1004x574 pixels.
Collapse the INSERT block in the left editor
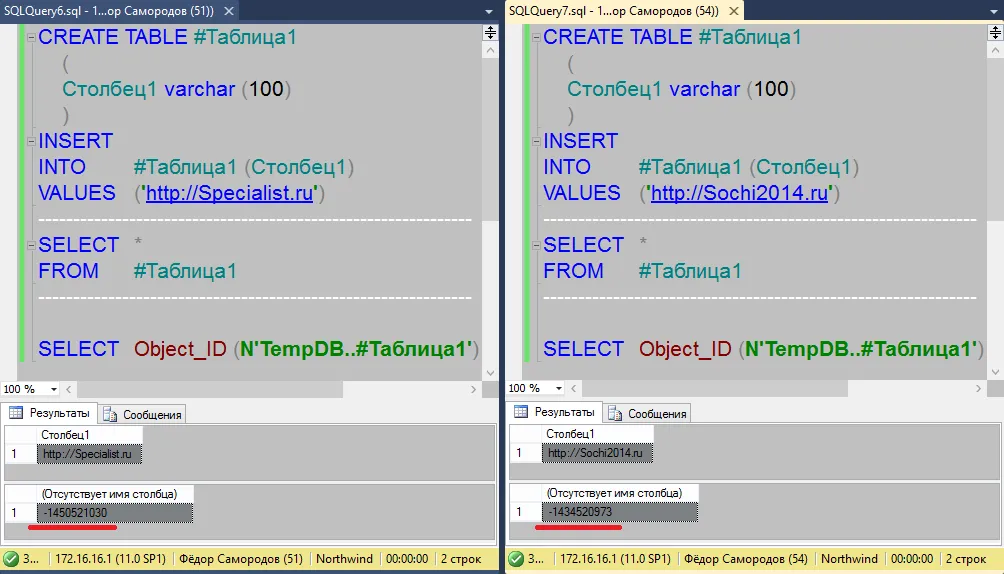(x=30, y=141)
